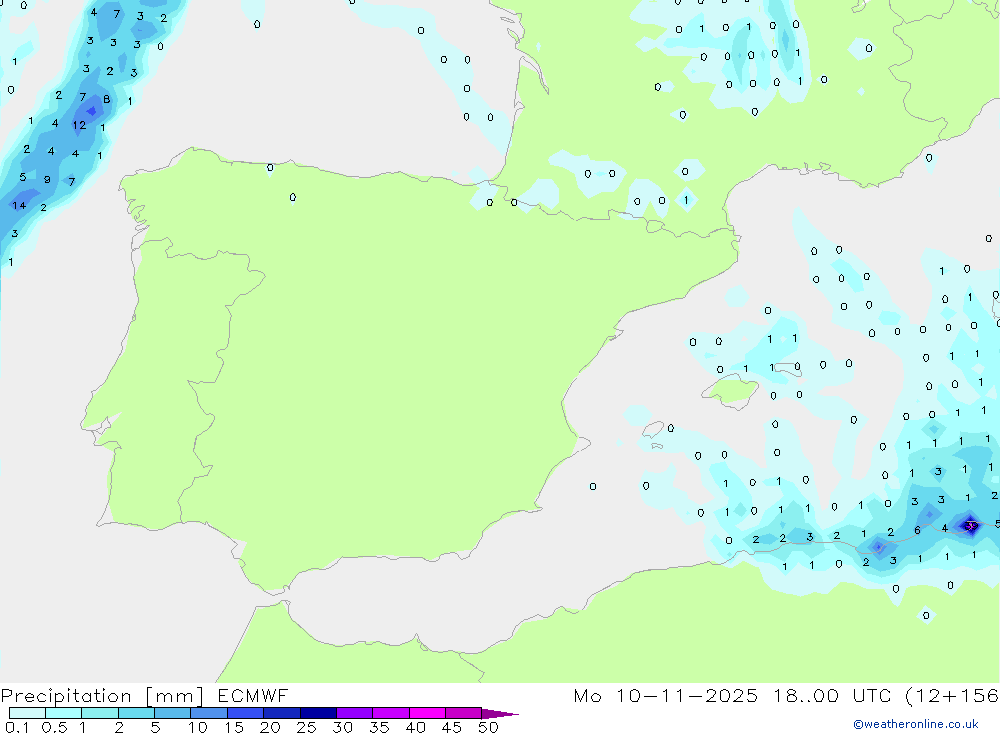Image resolution: width=1000 pixels, height=733 pixels.
Task: Click the 'ECMWF' model name label
Action: coord(253,695)
